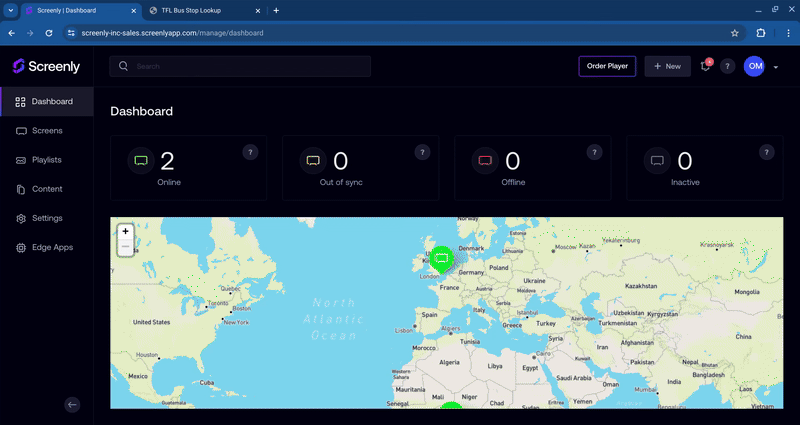Collapse the sidebar with the arrow button
This screenshot has height=425, width=800.
click(x=72, y=405)
